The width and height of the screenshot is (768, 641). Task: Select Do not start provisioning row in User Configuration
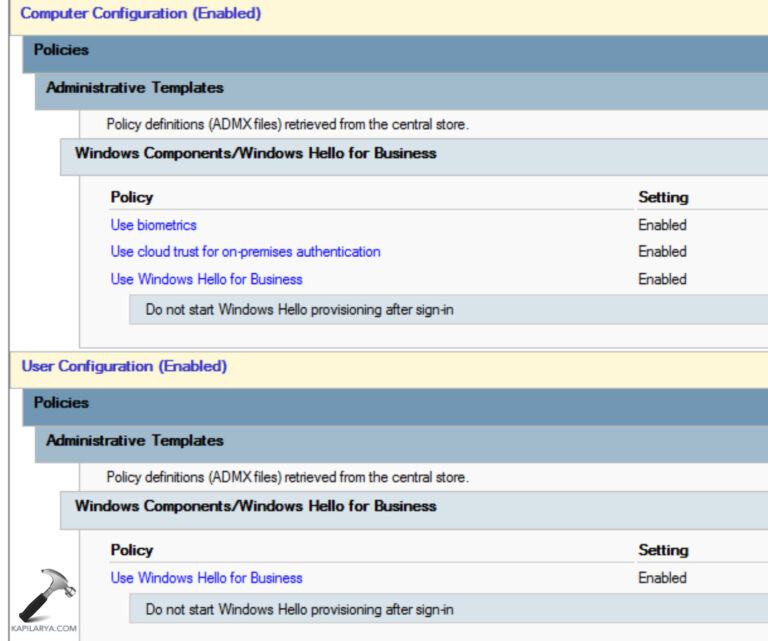point(449,609)
